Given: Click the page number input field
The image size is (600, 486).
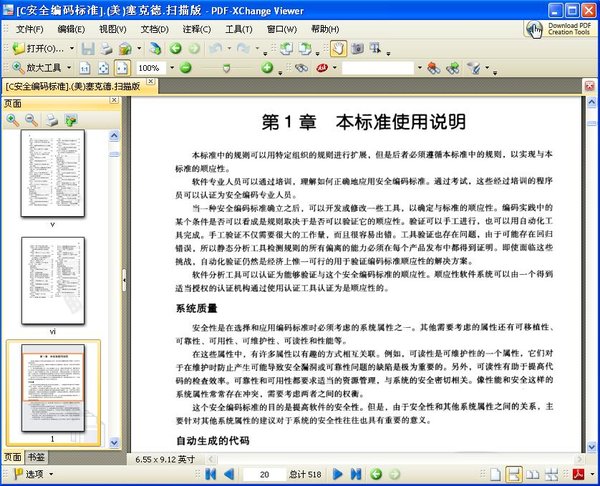Looking at the screenshot, I should click(263, 474).
